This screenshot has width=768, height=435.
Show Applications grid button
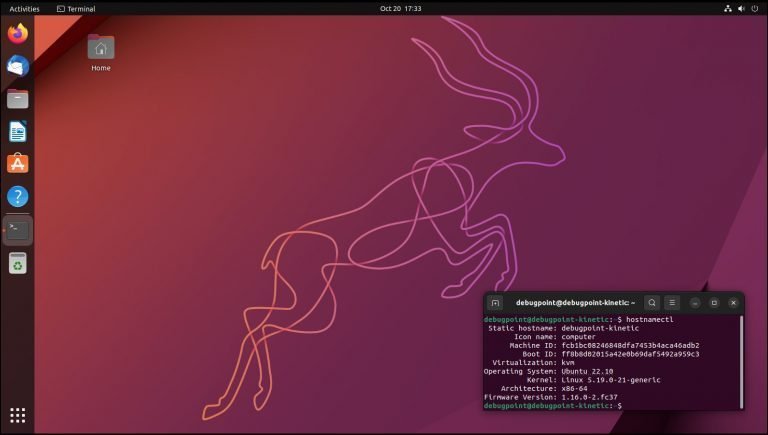pos(18,415)
